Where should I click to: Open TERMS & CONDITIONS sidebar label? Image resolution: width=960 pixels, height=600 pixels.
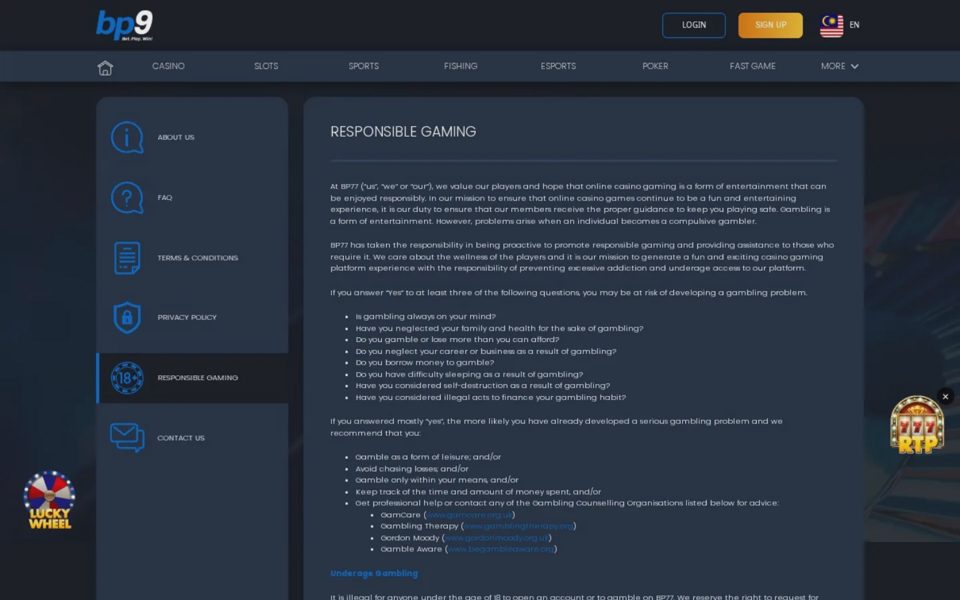point(198,258)
